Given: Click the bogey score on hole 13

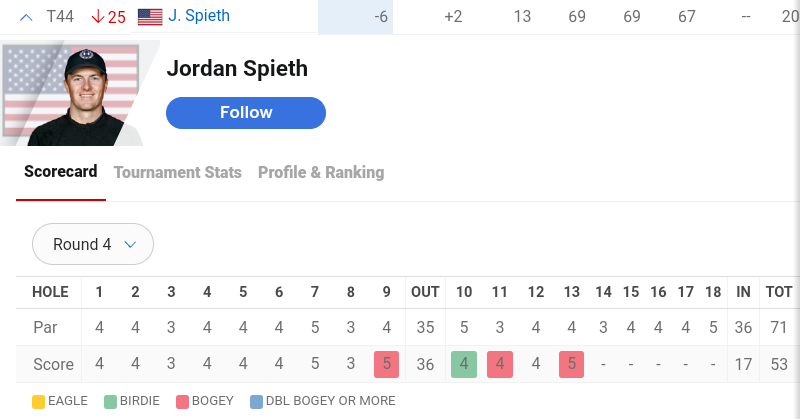Looking at the screenshot, I should pos(572,364).
